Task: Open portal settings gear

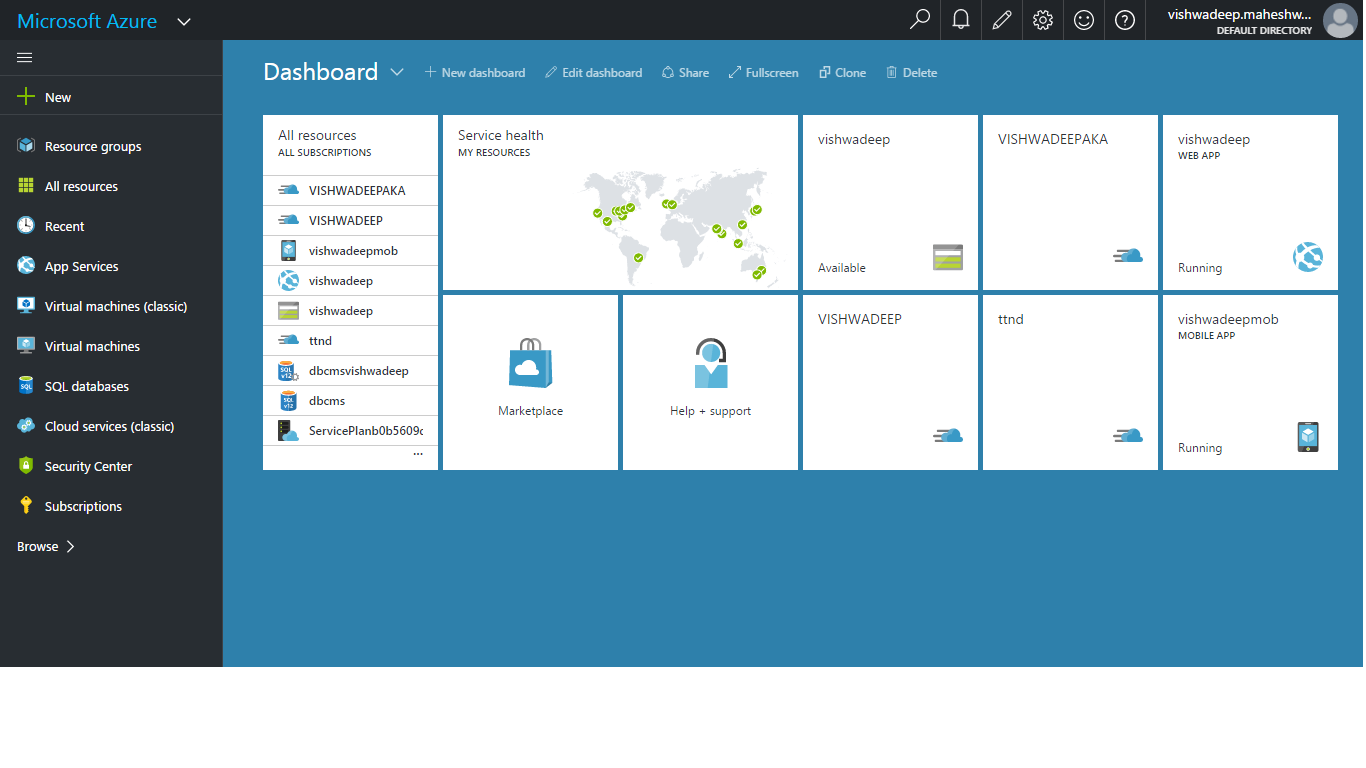Action: coord(1043,20)
